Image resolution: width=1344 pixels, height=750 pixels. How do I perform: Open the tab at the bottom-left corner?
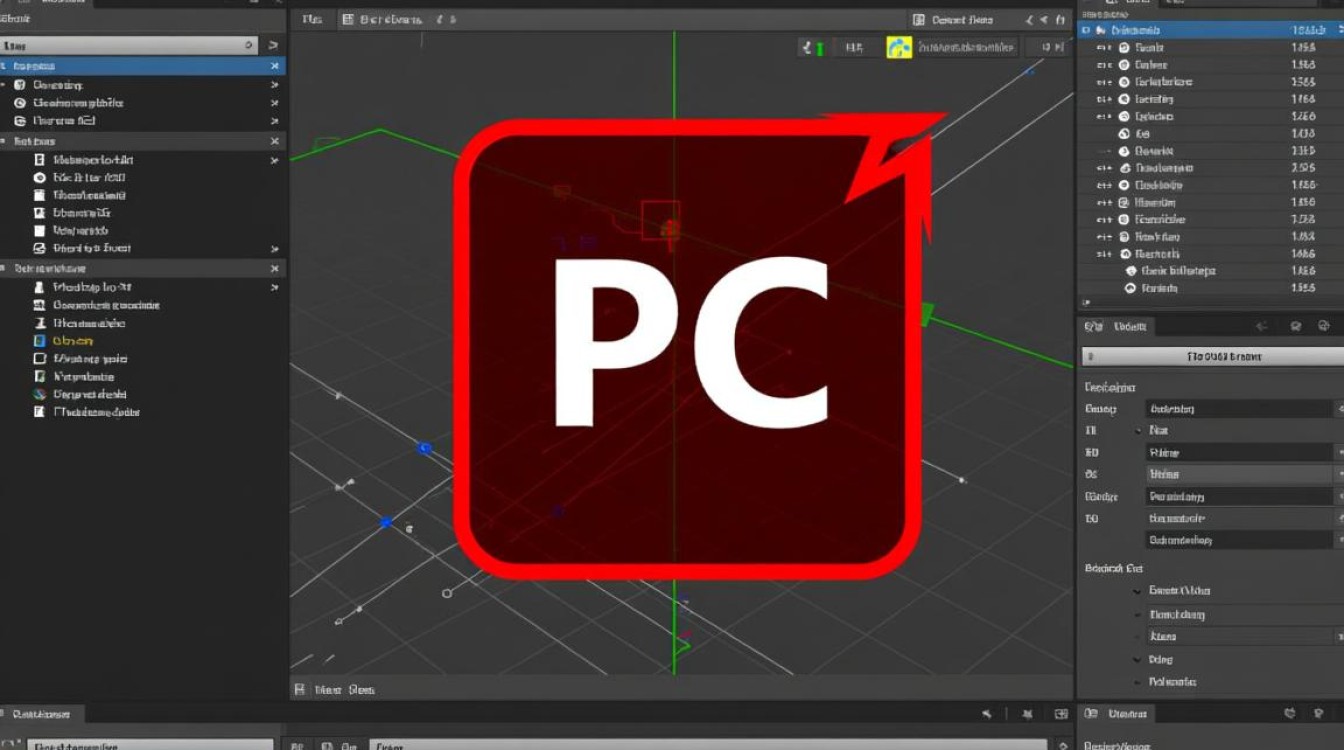pyautogui.click(x=40, y=714)
